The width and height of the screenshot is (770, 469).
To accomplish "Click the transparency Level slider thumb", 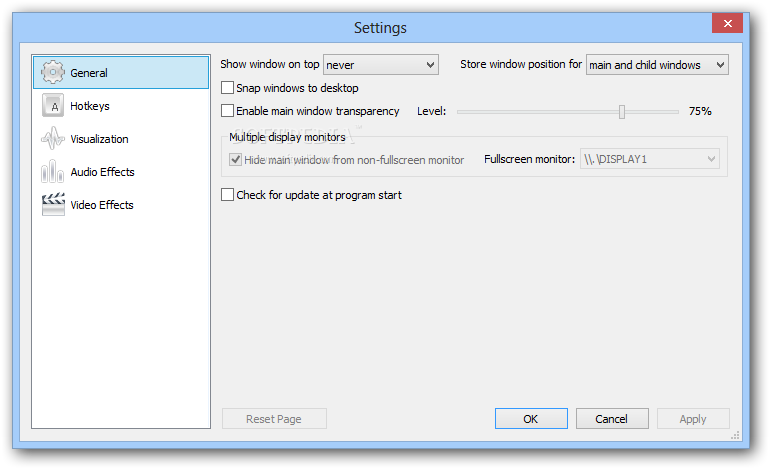I will (622, 112).
